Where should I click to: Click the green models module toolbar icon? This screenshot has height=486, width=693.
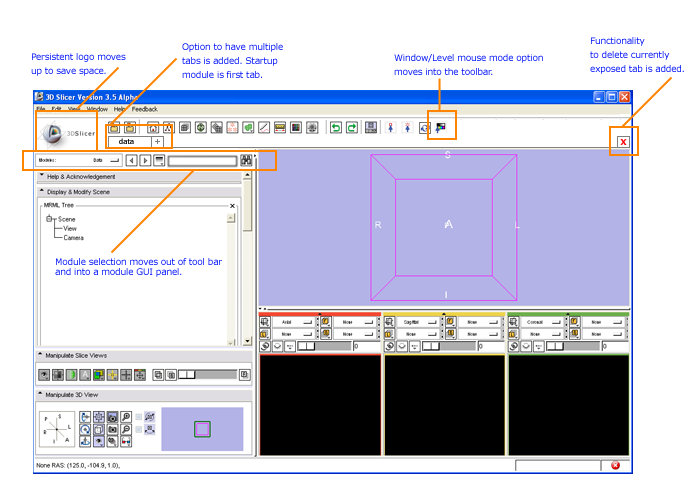(x=248, y=128)
